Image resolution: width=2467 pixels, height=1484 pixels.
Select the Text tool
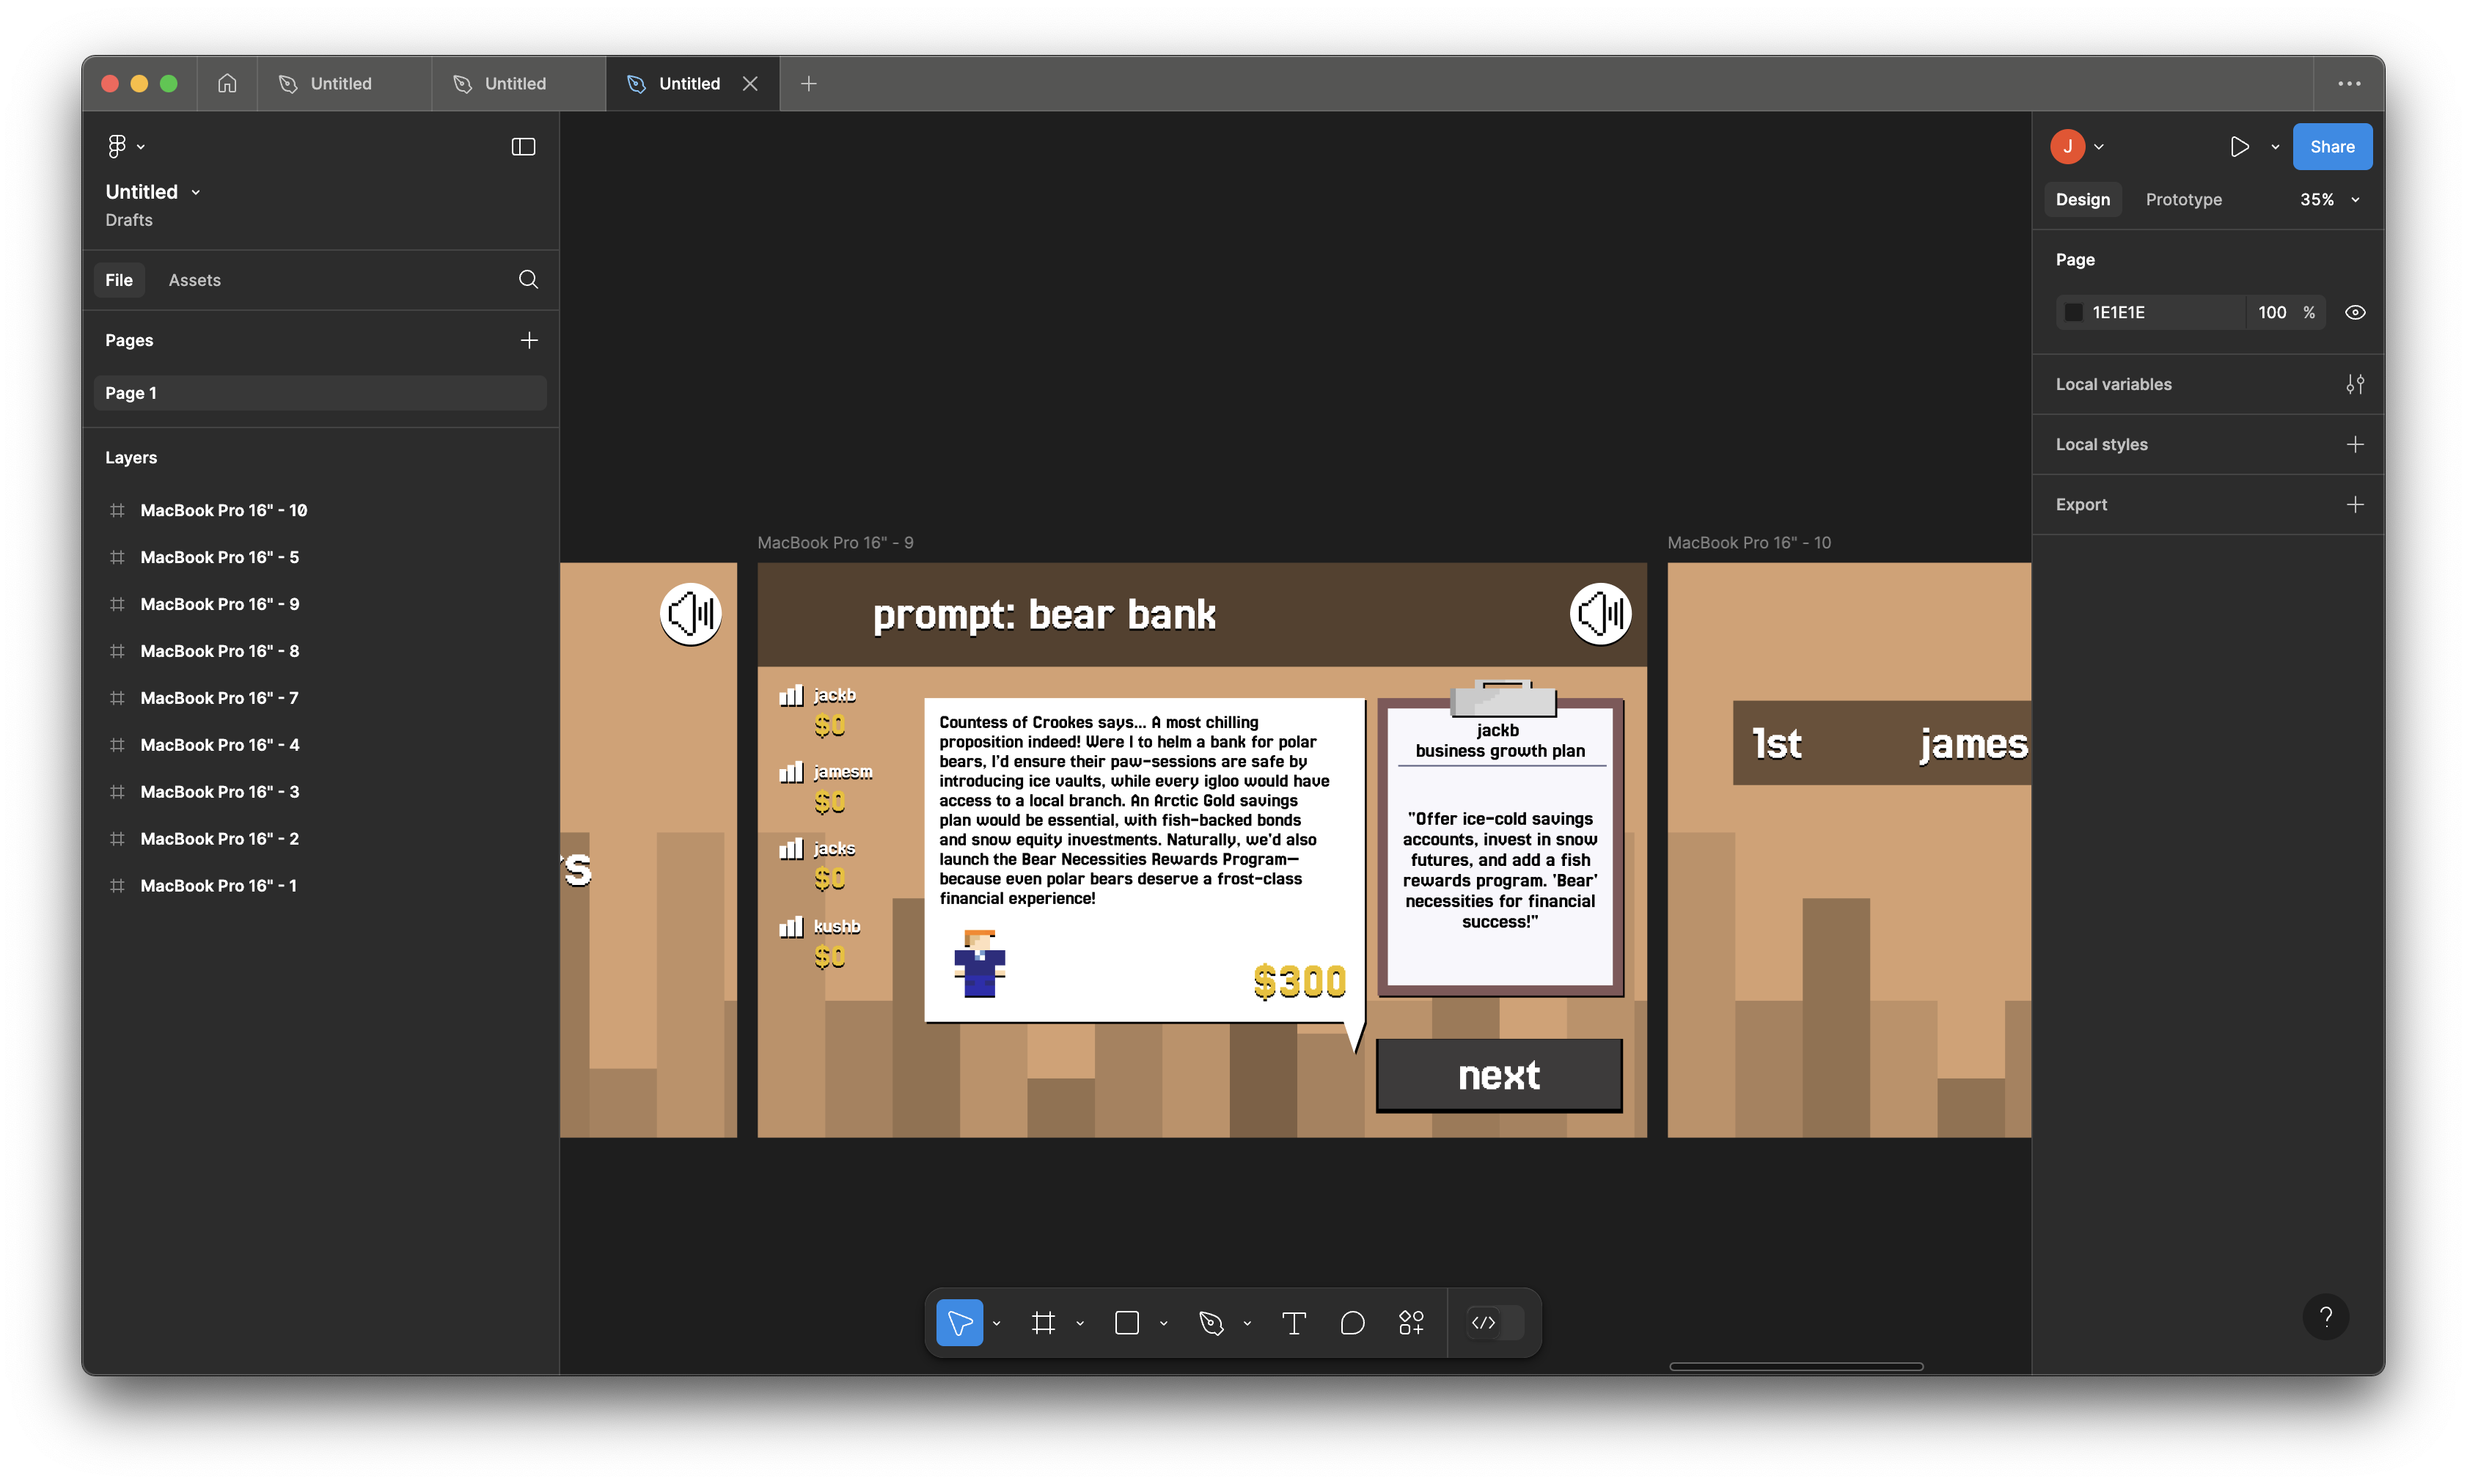tap(1294, 1323)
